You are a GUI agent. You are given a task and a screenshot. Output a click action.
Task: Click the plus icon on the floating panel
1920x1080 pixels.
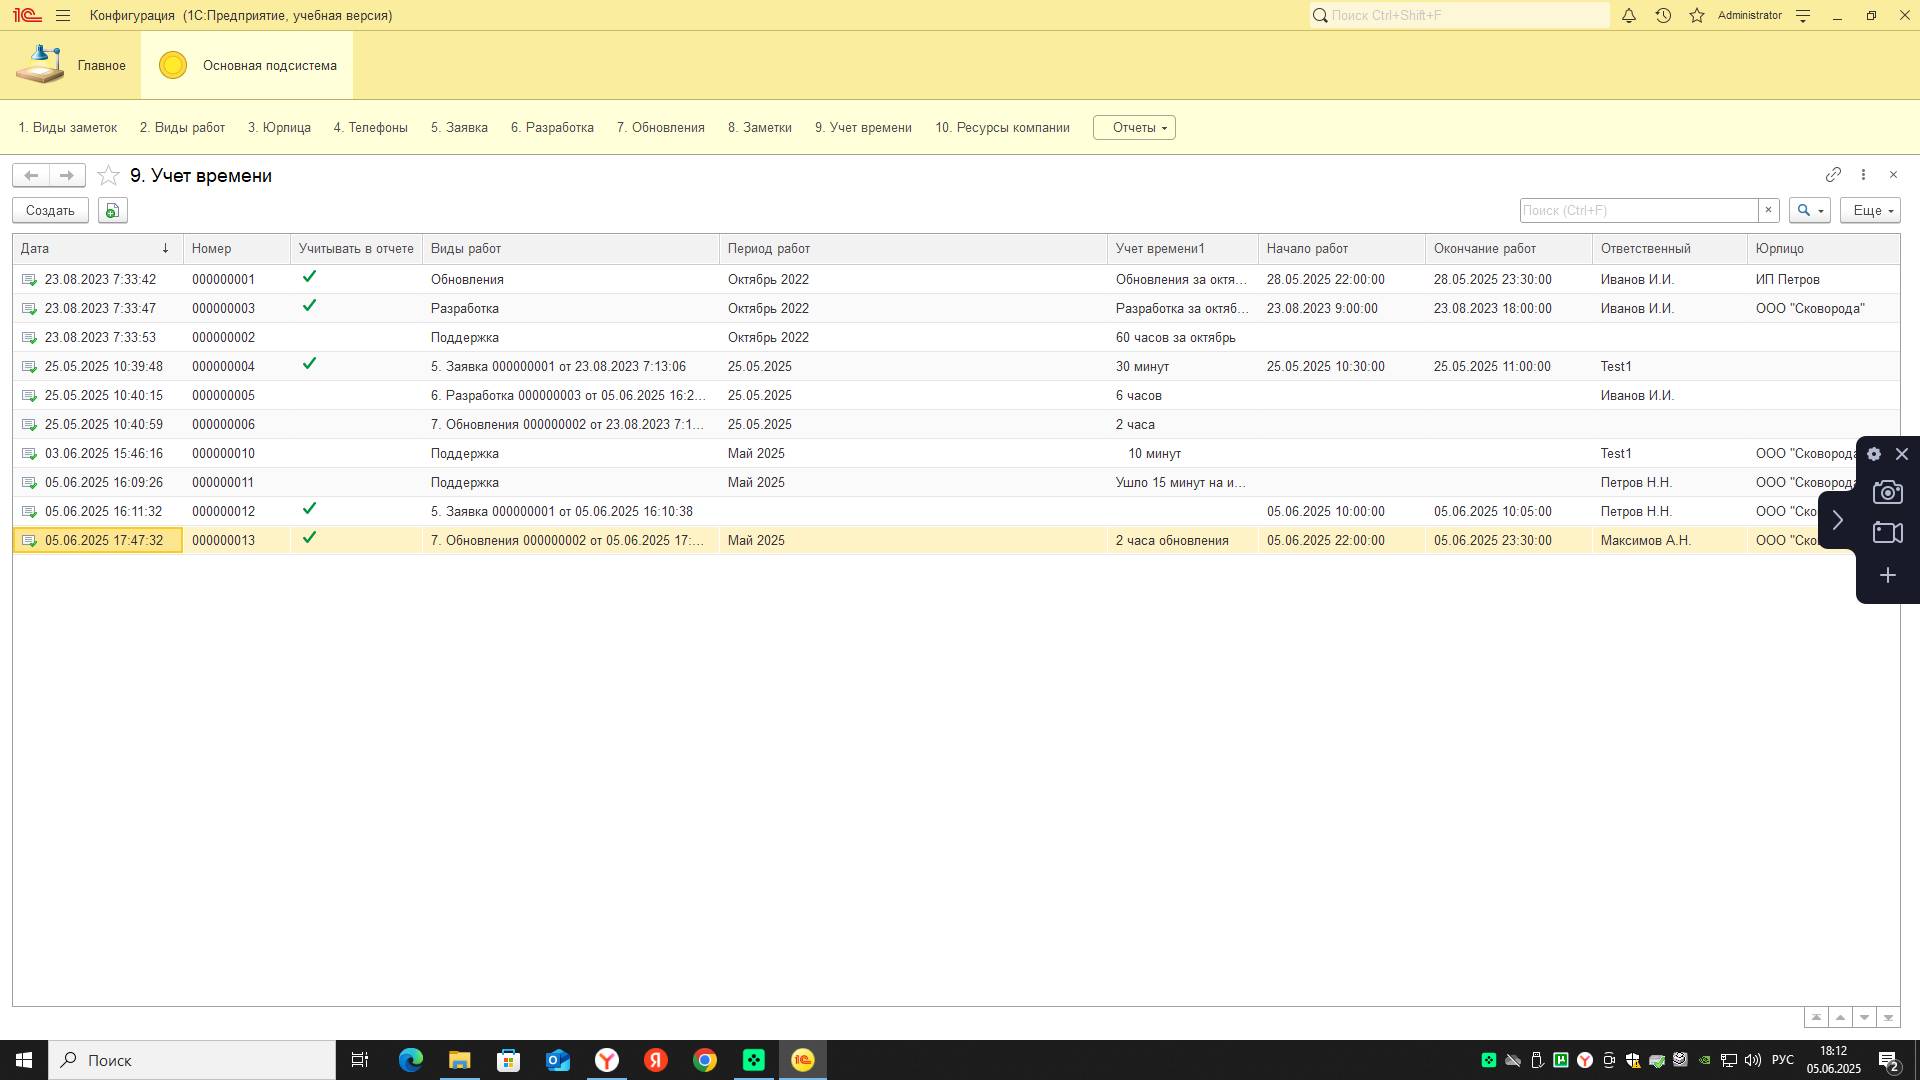click(x=1887, y=575)
